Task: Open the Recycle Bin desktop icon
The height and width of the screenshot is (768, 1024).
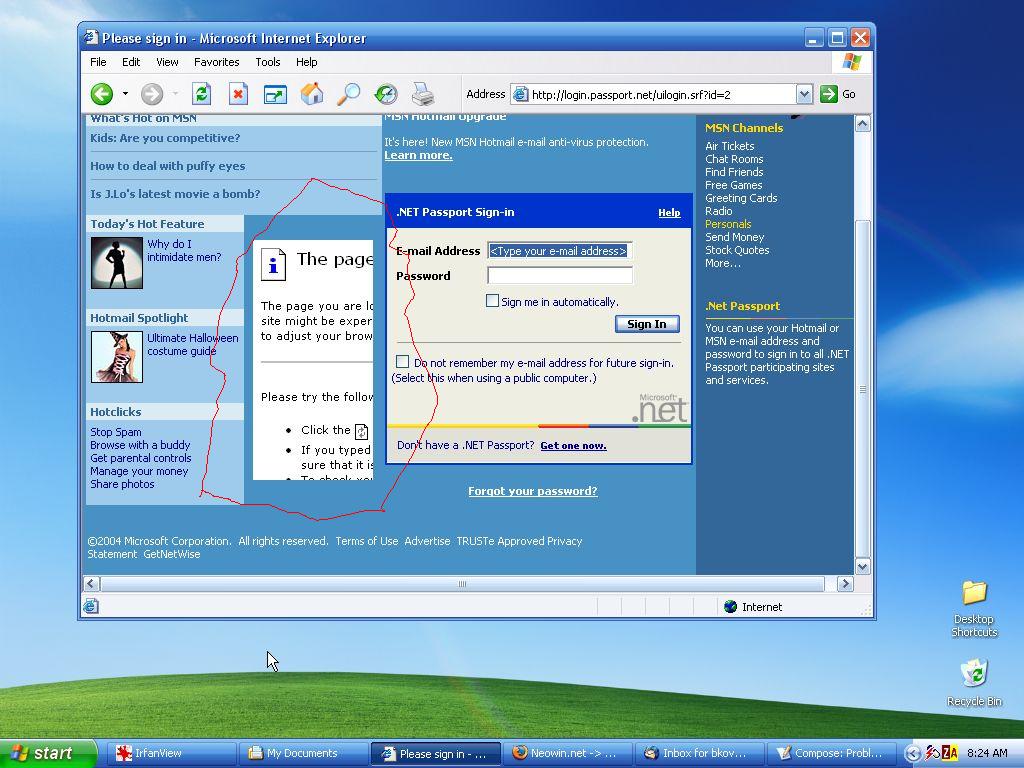Action: click(x=974, y=682)
